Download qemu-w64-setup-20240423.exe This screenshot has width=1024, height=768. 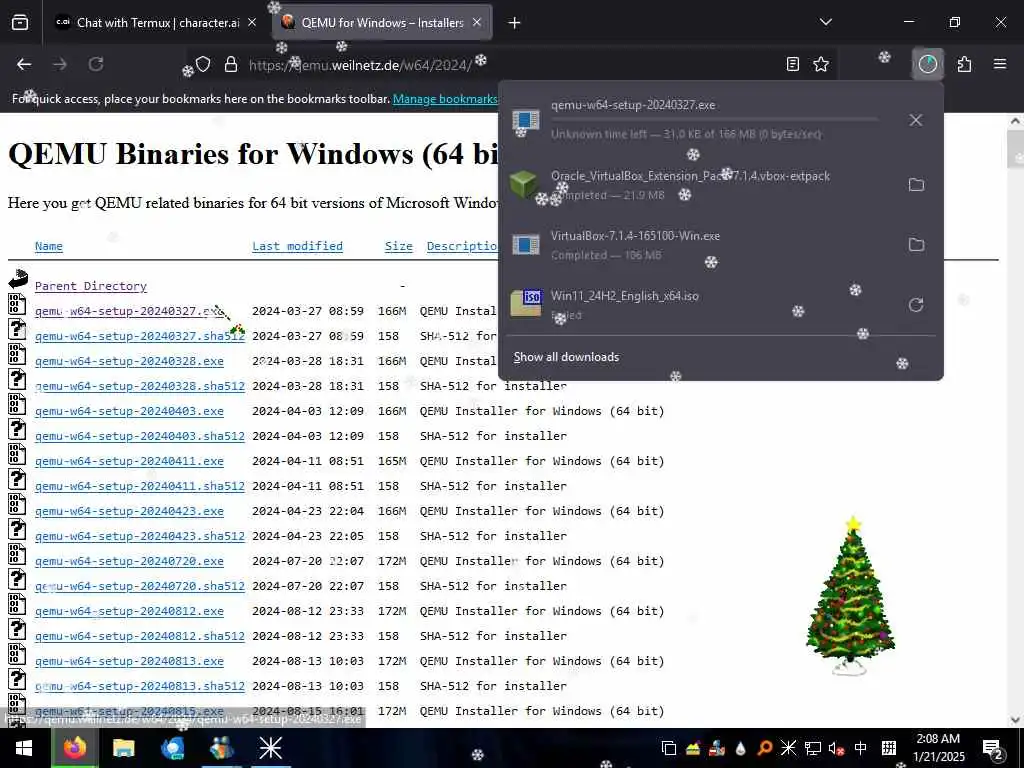[x=129, y=511]
